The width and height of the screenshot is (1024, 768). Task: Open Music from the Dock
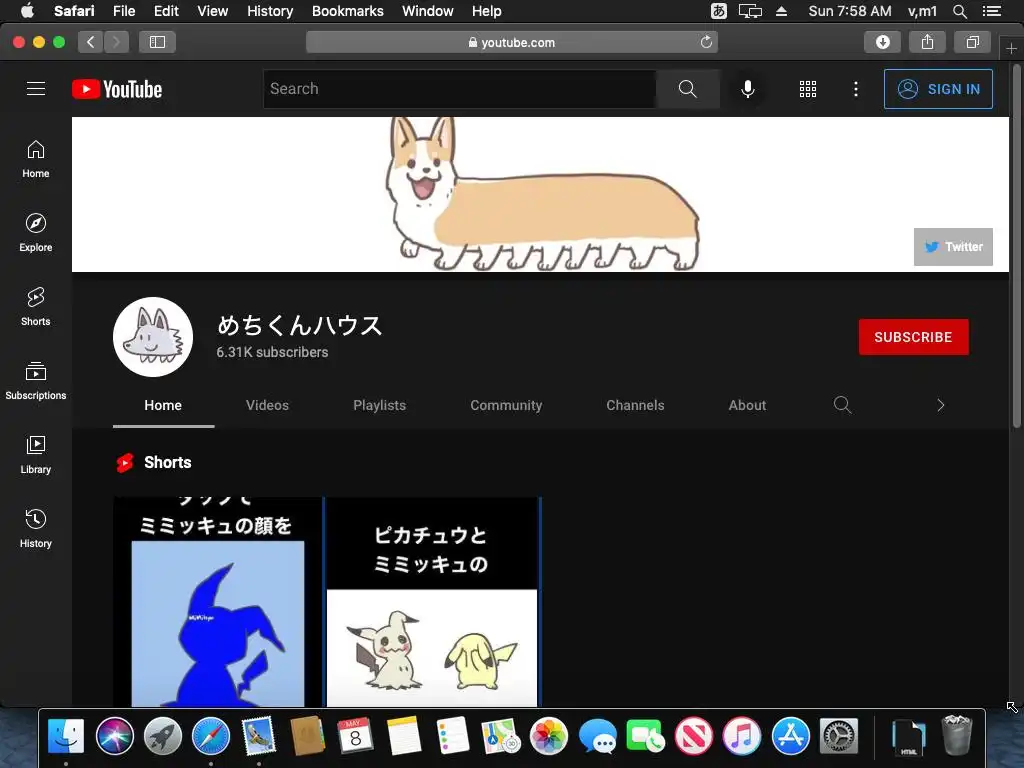coord(742,736)
